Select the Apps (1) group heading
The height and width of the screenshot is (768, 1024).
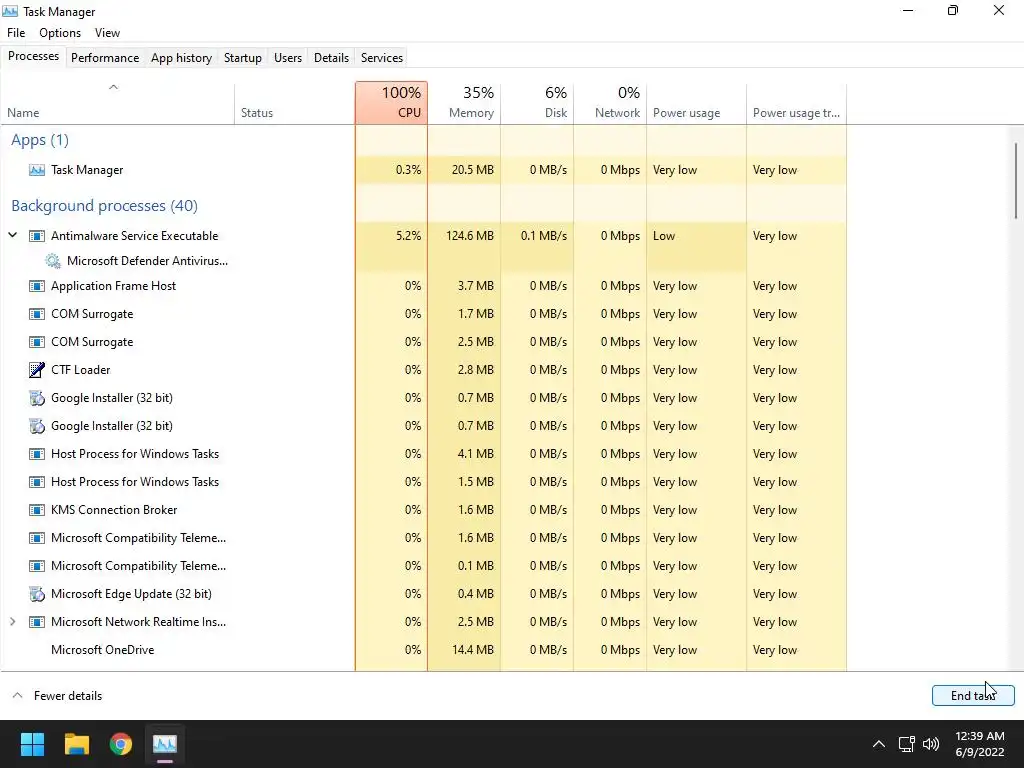click(40, 140)
